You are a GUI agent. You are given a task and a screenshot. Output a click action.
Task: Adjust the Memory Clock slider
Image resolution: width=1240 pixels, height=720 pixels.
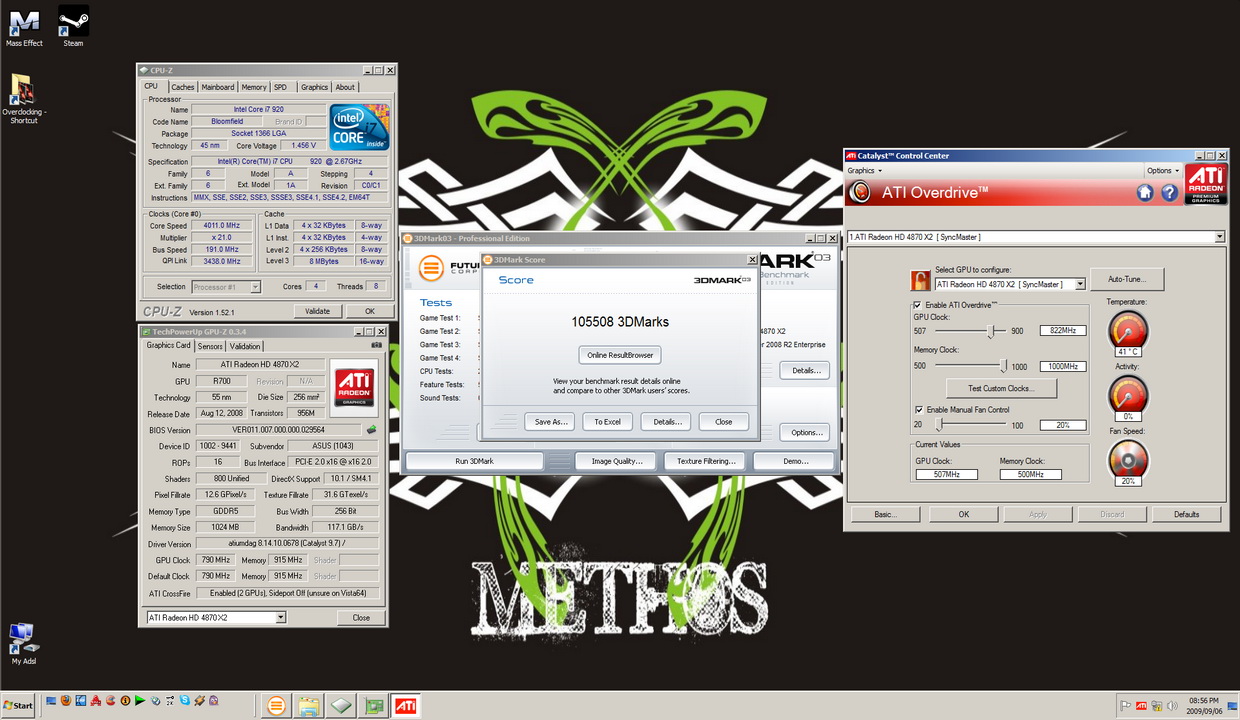tap(1004, 366)
